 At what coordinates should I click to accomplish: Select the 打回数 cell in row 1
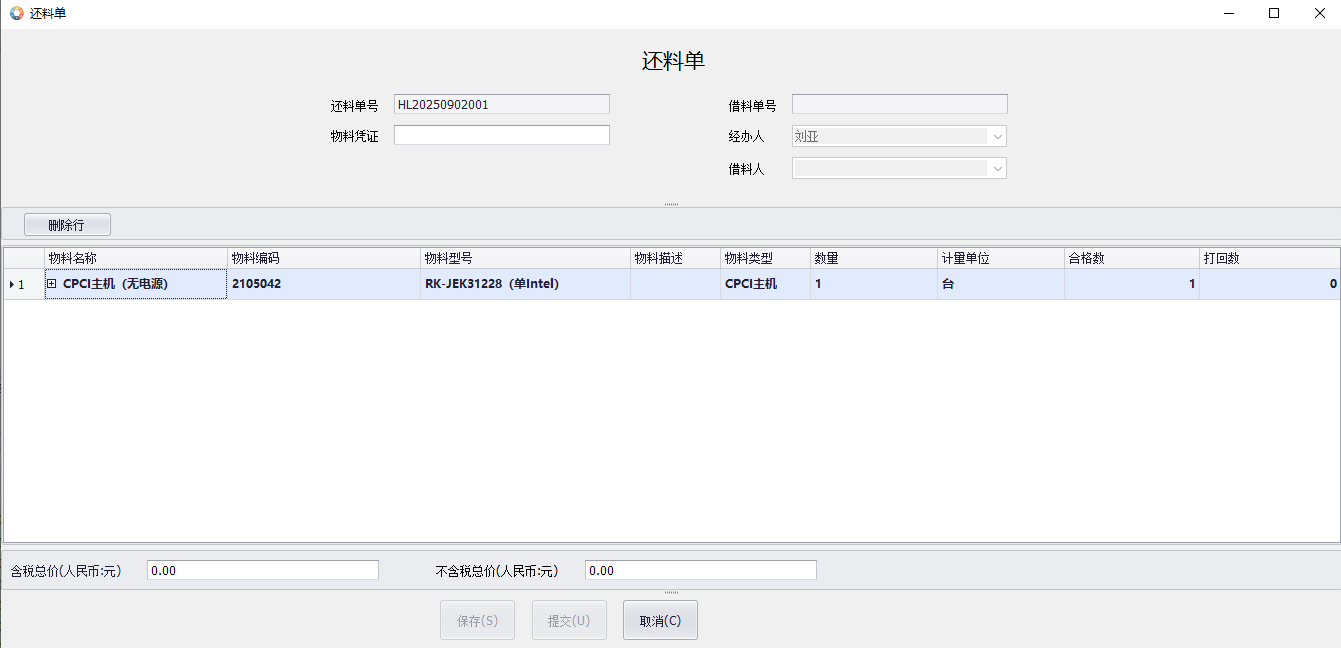click(x=1269, y=284)
